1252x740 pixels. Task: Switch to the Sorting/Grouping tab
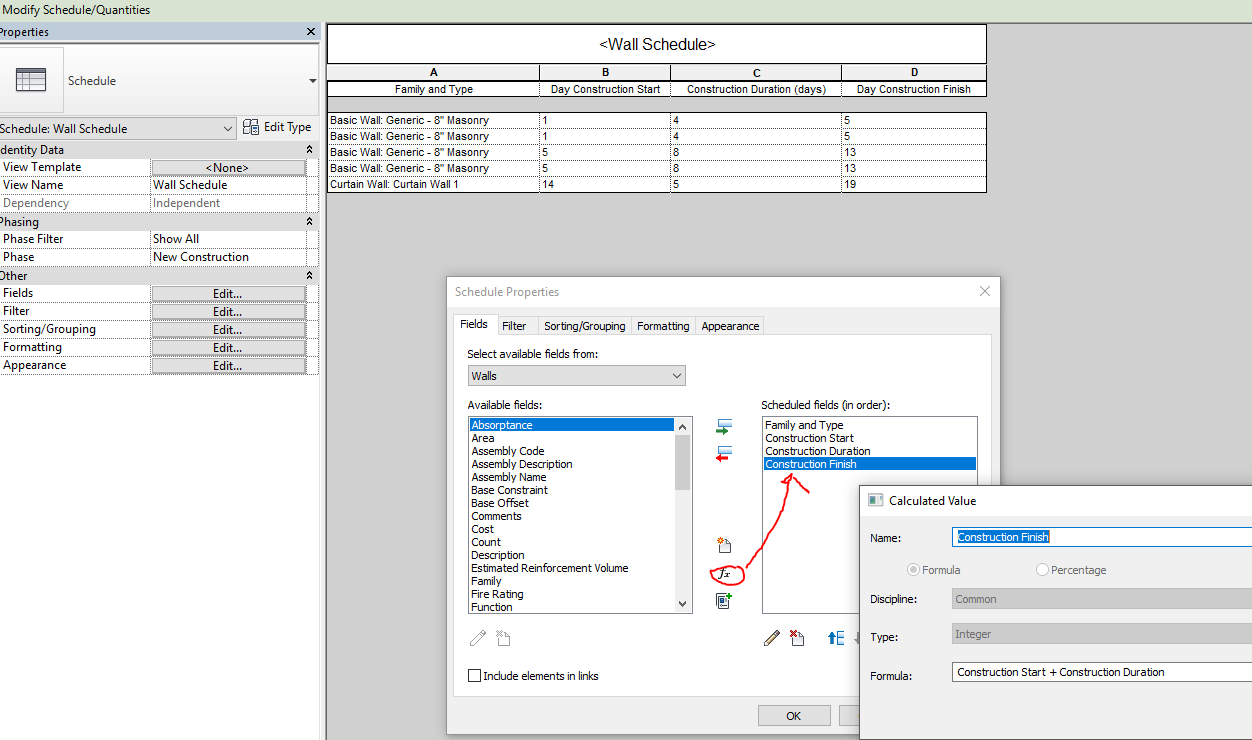584,325
